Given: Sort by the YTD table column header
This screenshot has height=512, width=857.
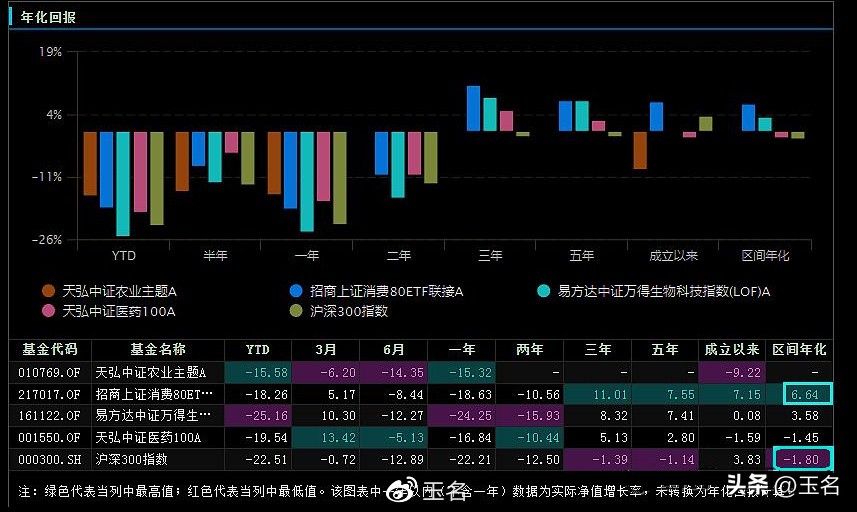Looking at the screenshot, I should (257, 350).
